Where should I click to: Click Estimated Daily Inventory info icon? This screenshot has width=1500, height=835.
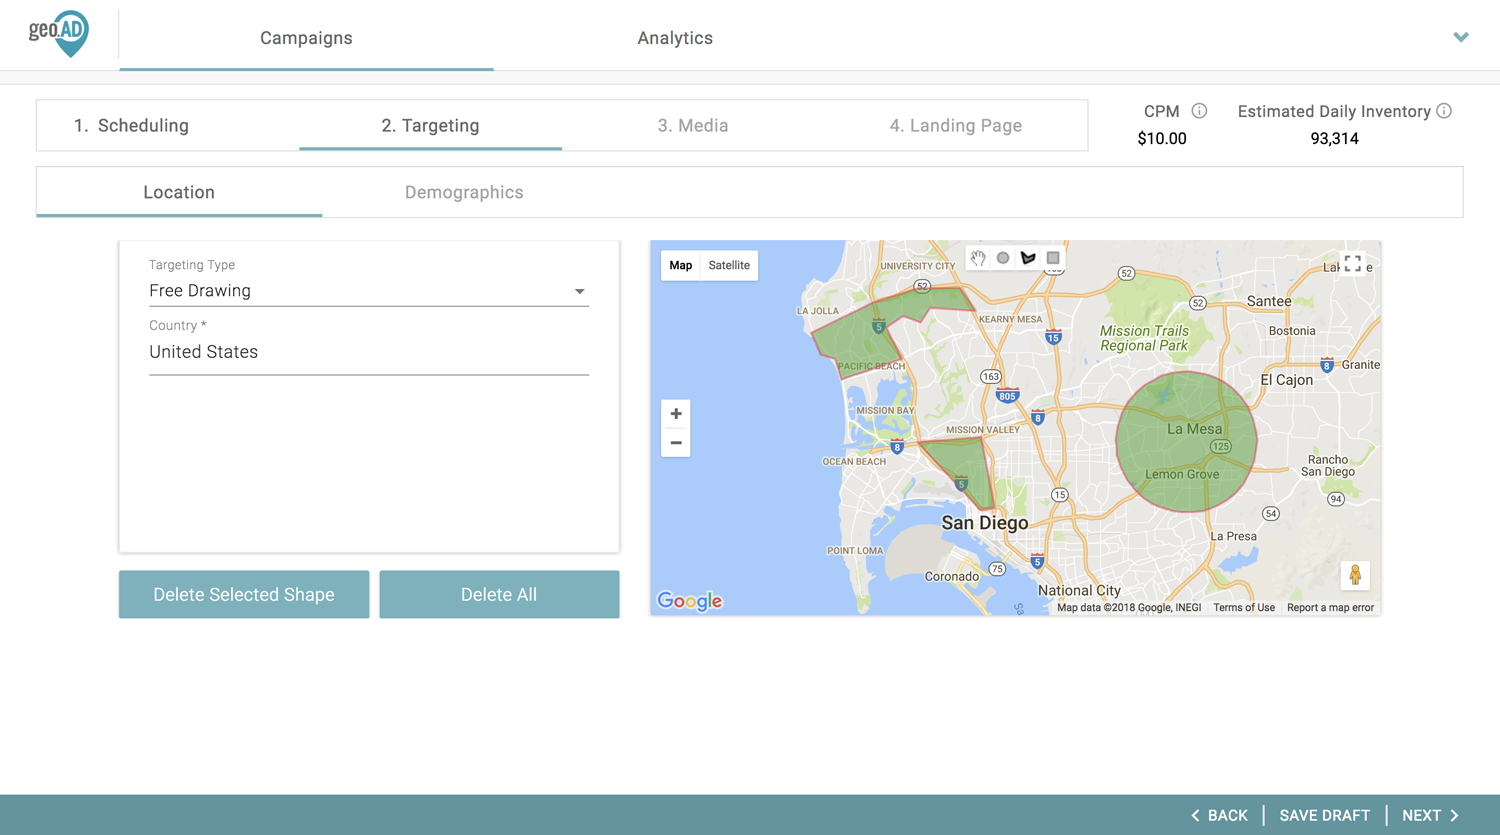coord(1444,111)
